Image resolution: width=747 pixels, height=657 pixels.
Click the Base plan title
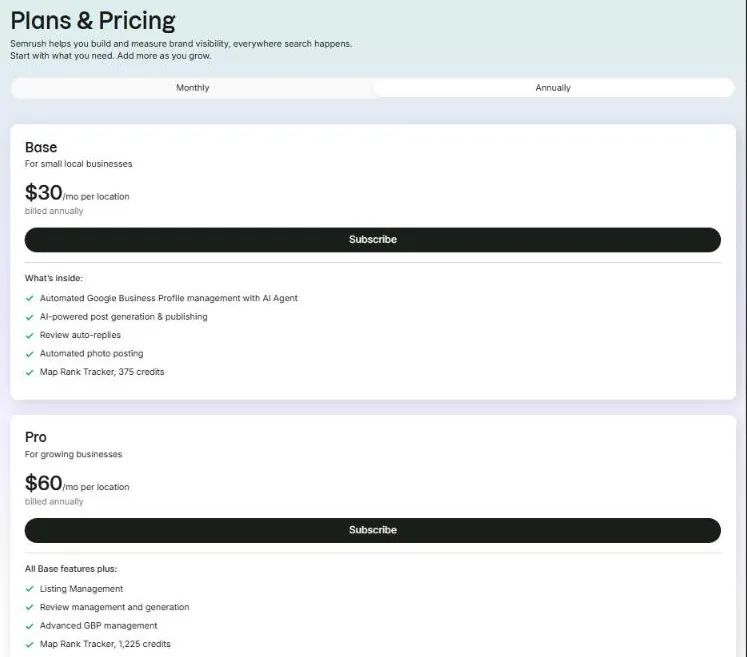pos(41,147)
